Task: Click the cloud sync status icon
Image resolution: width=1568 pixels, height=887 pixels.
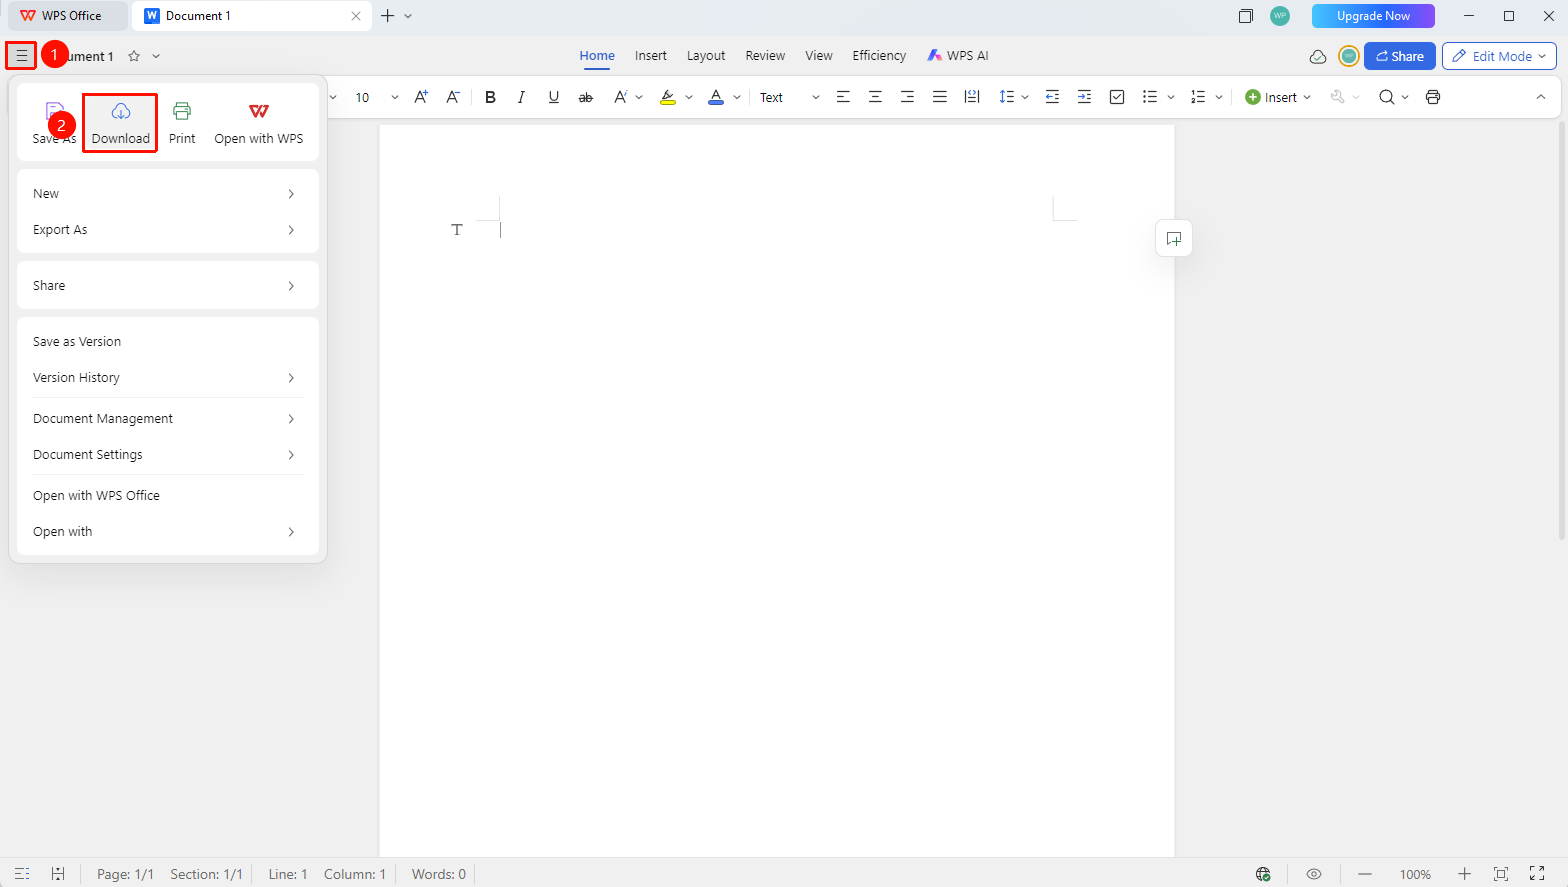Action: pos(1318,56)
